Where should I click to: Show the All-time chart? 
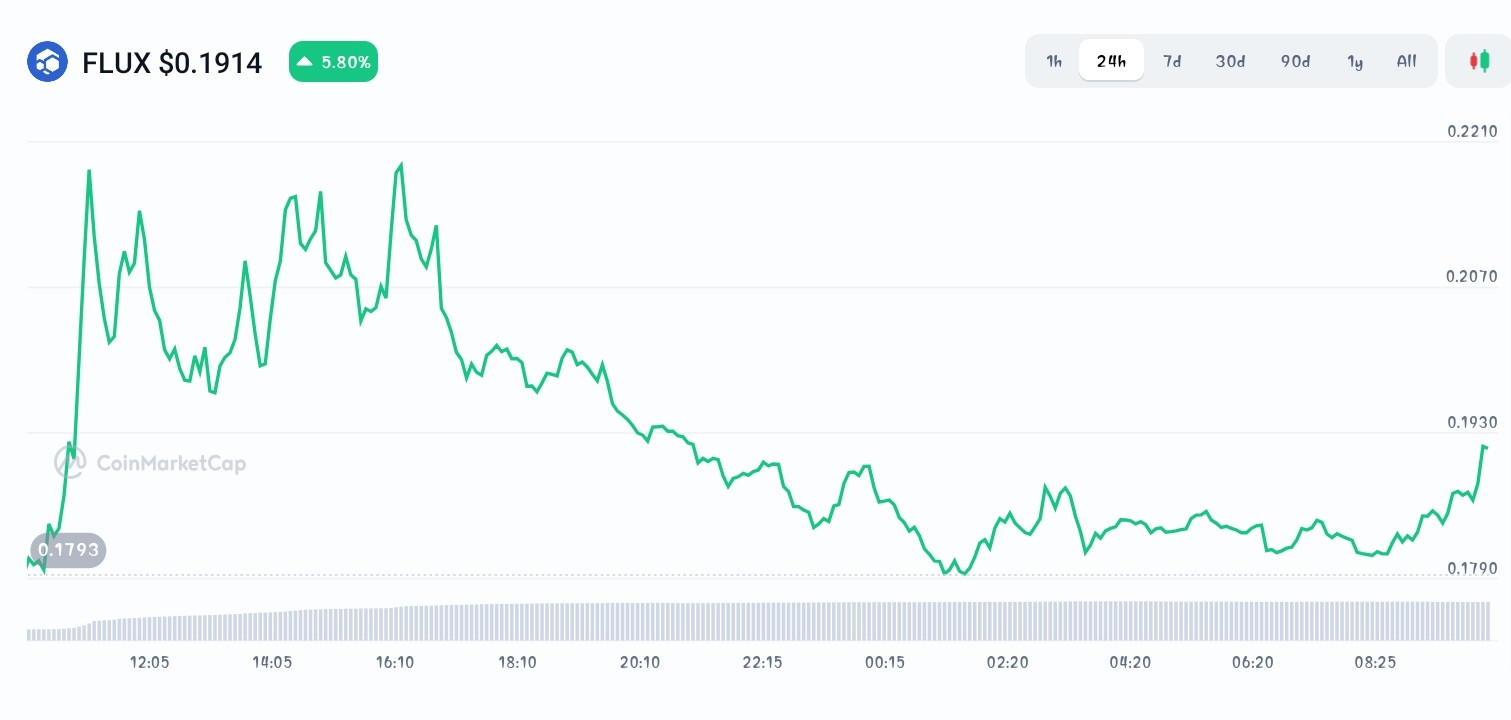click(x=1406, y=61)
